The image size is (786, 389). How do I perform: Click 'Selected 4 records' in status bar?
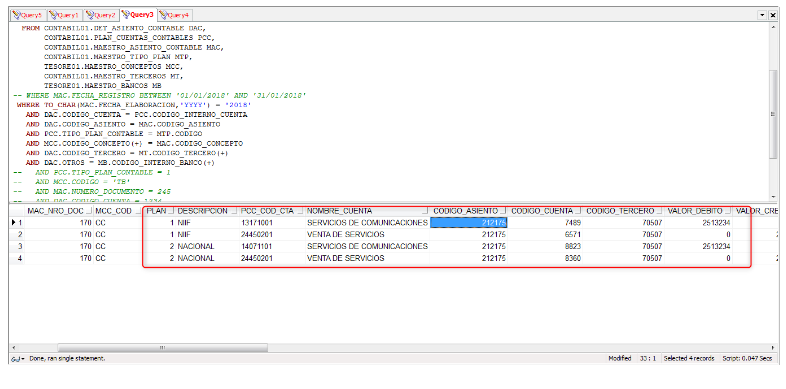coord(689,359)
